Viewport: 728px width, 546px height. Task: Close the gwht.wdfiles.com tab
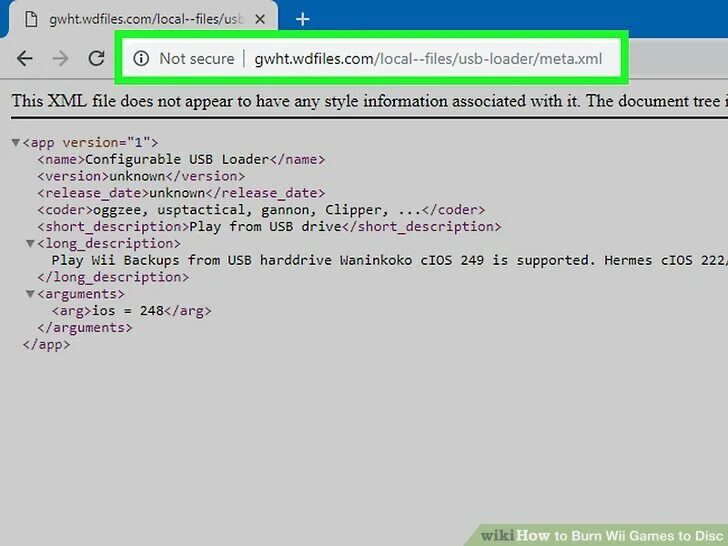point(260,19)
